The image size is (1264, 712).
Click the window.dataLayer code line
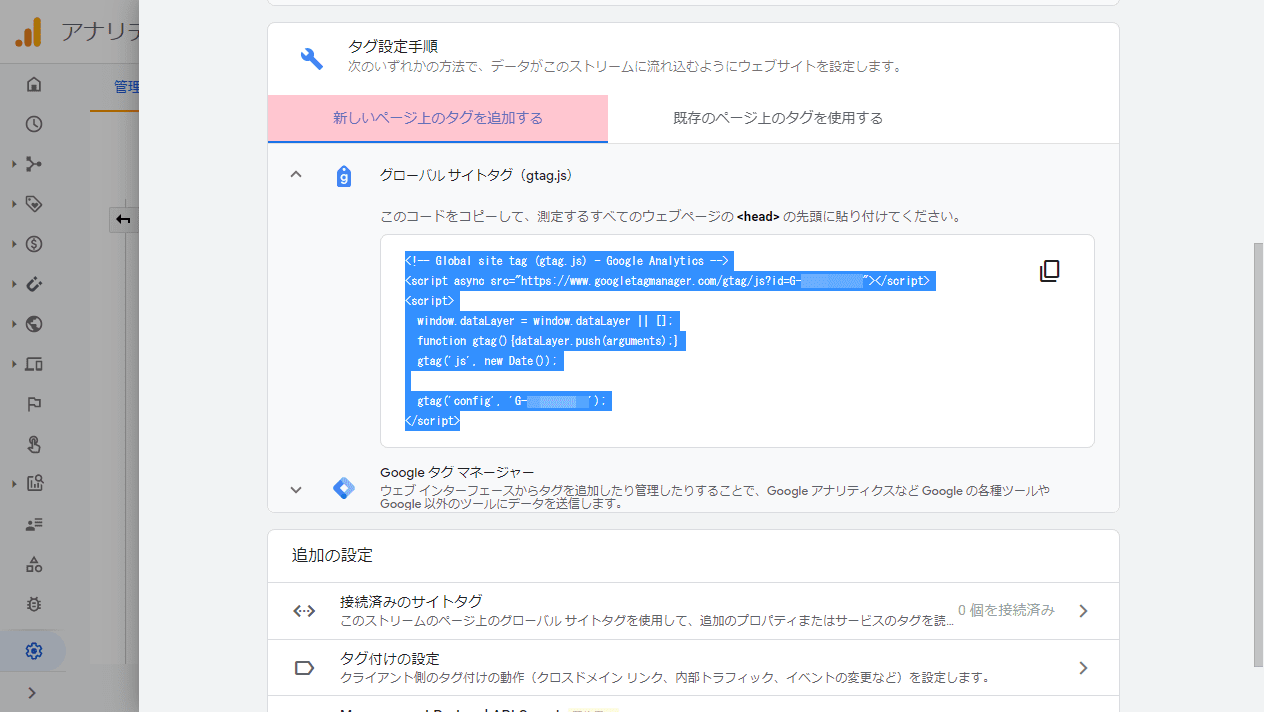click(545, 321)
